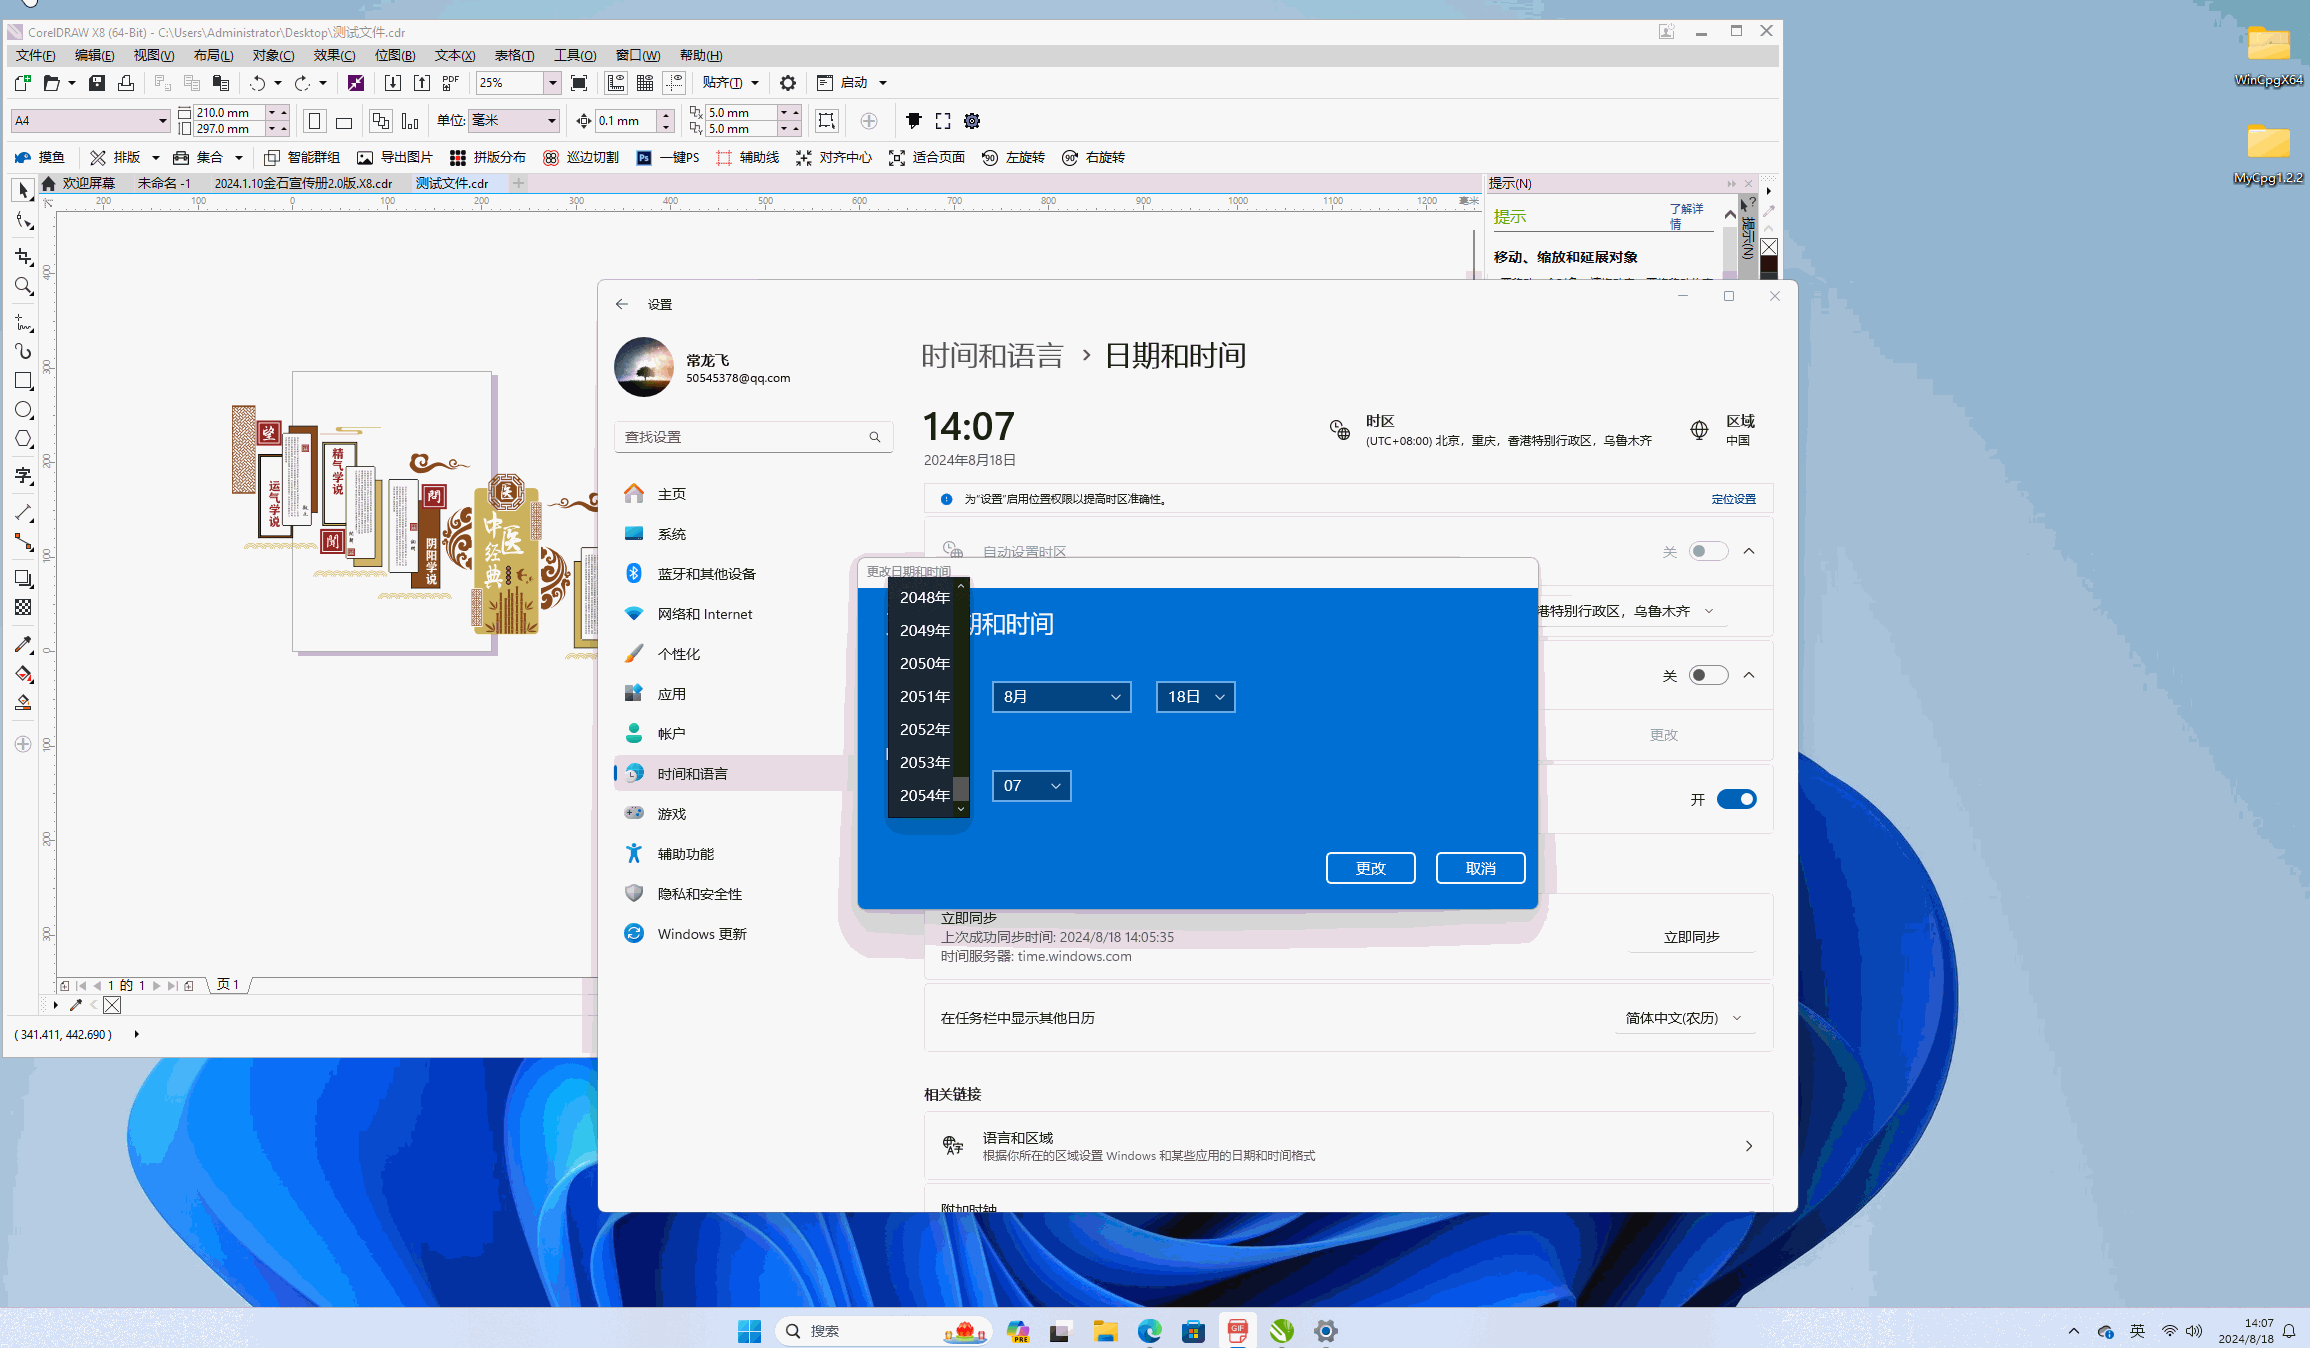
Task: Click the Export icon in CorelDRAW toolbar
Action: [422, 83]
